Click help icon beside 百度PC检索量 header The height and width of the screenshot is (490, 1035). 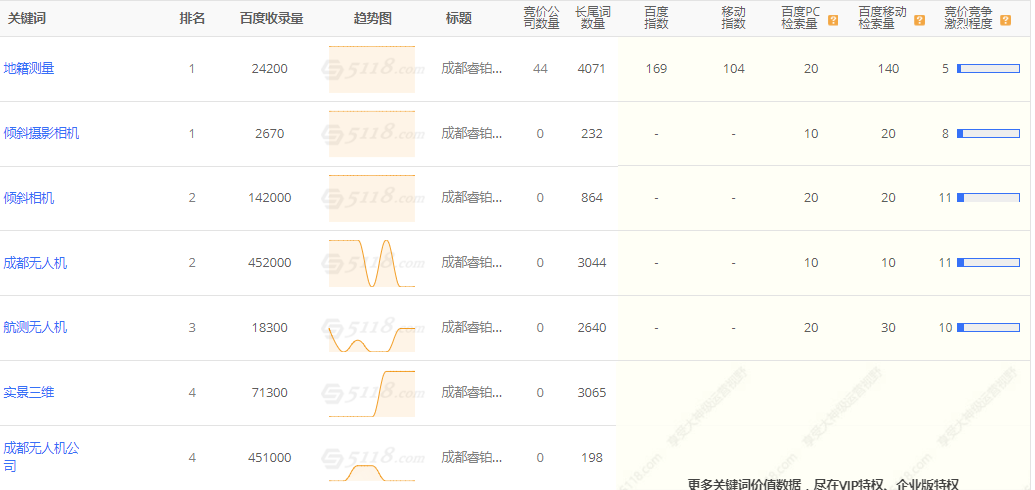click(x=833, y=19)
